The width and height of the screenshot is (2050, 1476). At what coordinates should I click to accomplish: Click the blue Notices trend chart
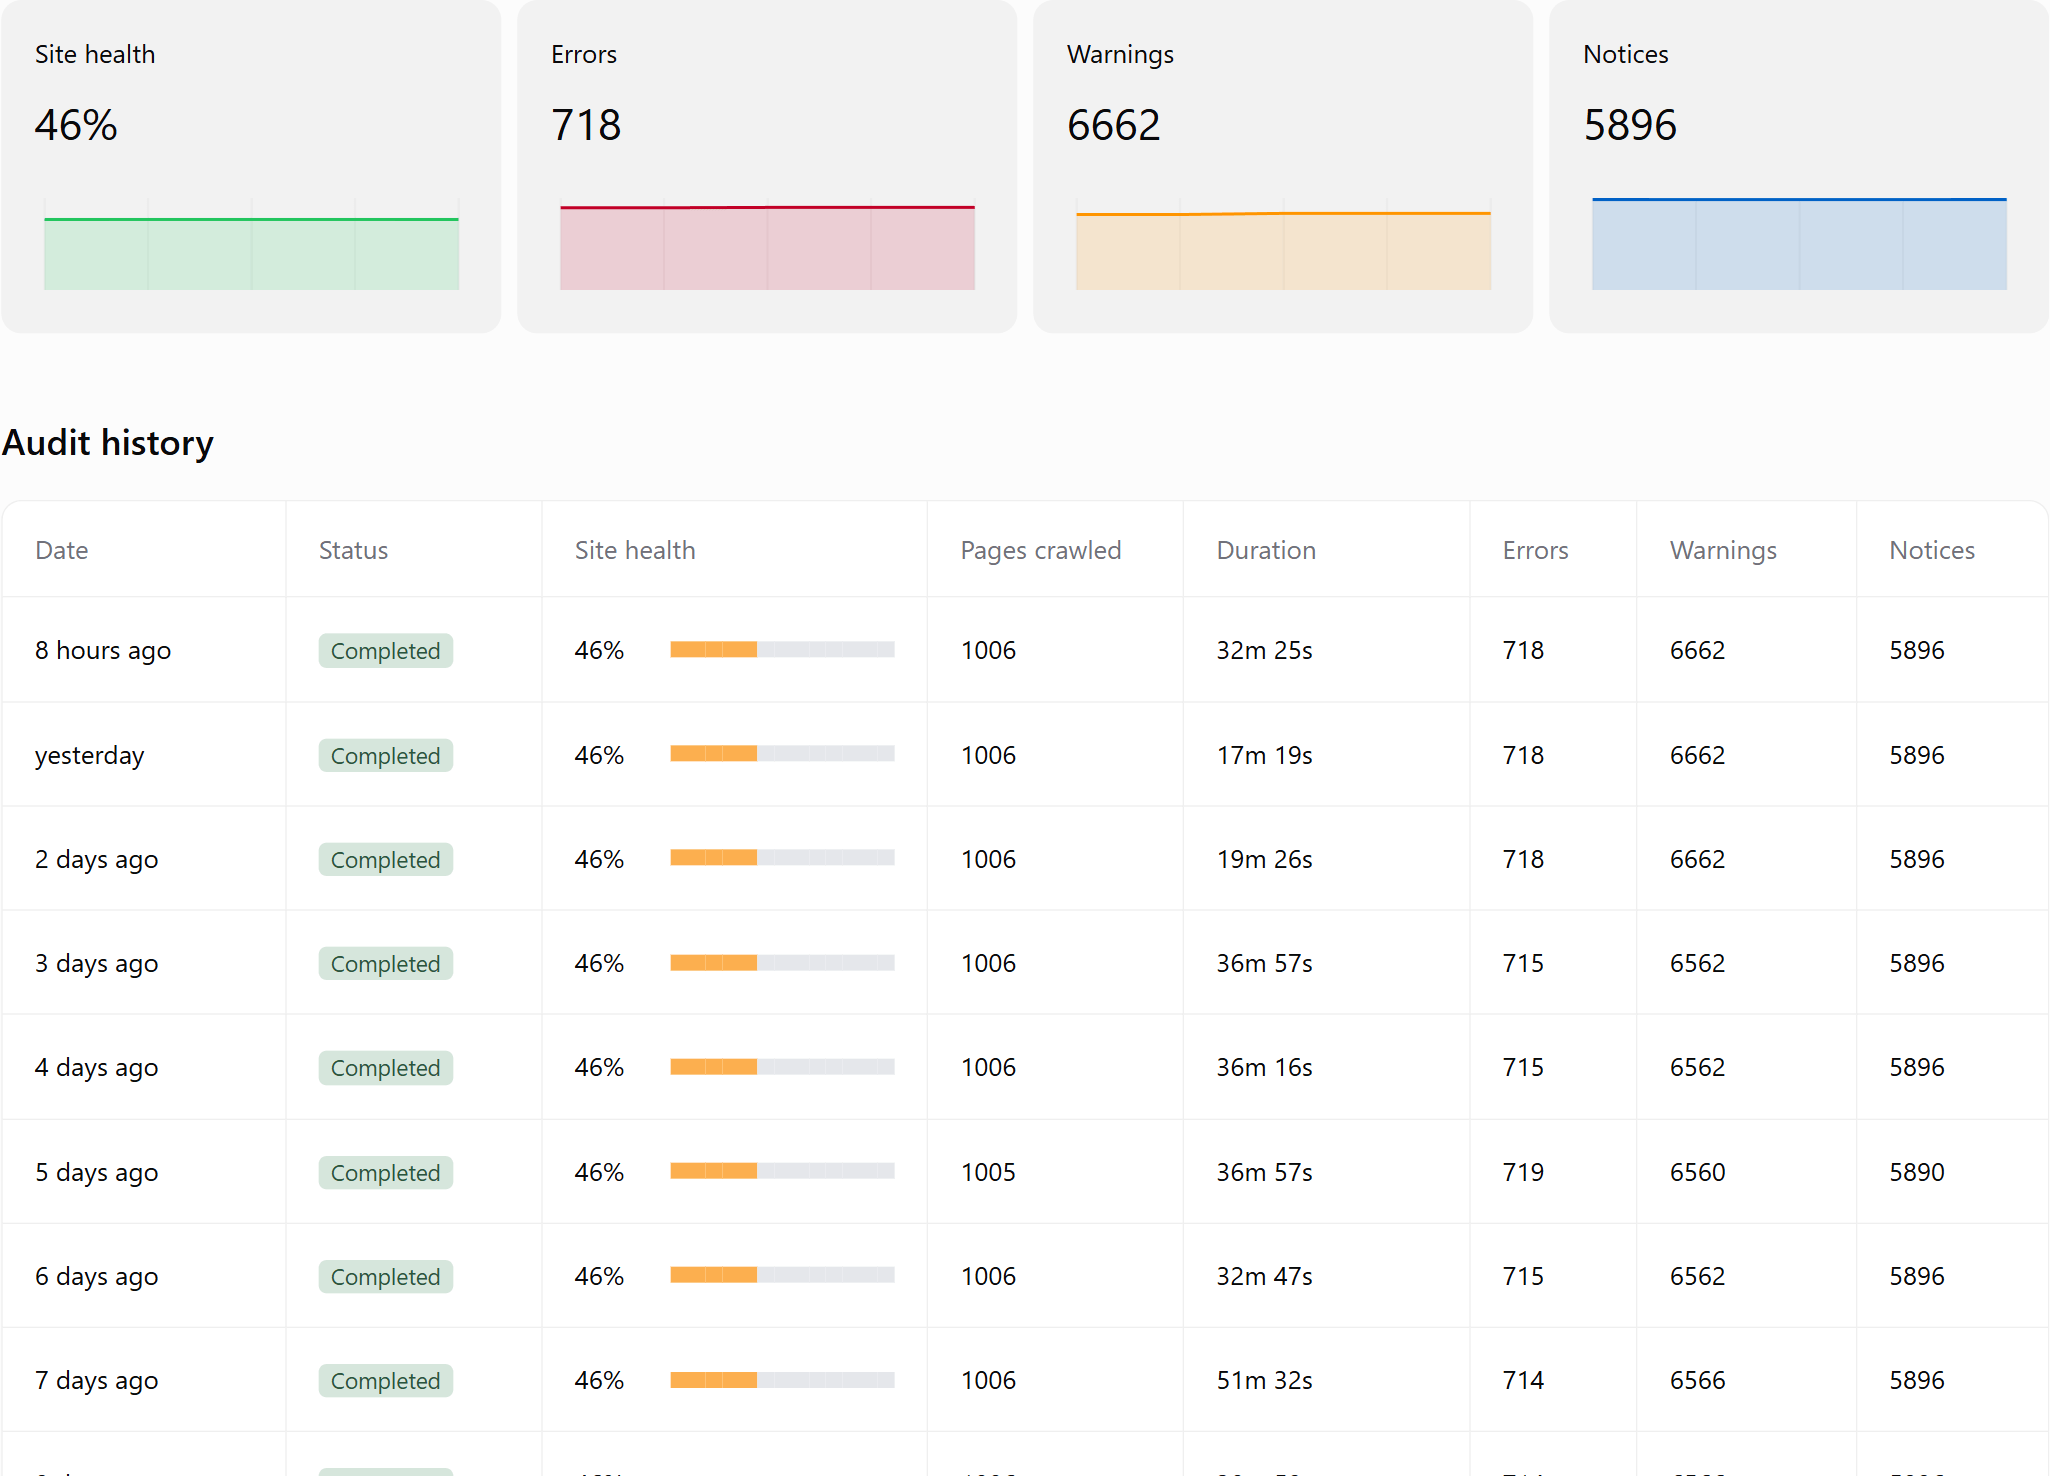pos(1799,245)
